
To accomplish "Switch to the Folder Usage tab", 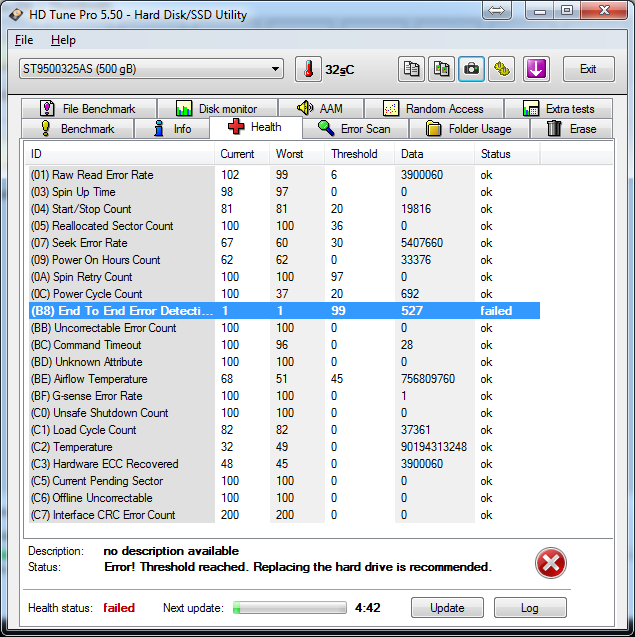I will click(x=469, y=128).
